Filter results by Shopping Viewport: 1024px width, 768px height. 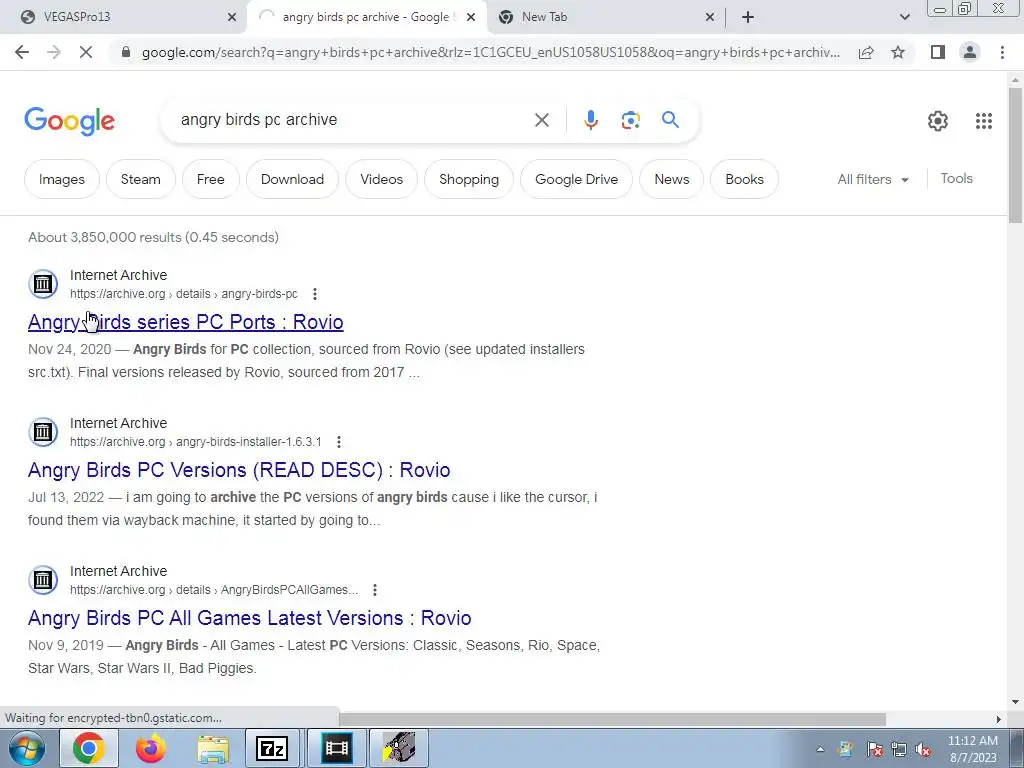pyautogui.click(x=469, y=179)
